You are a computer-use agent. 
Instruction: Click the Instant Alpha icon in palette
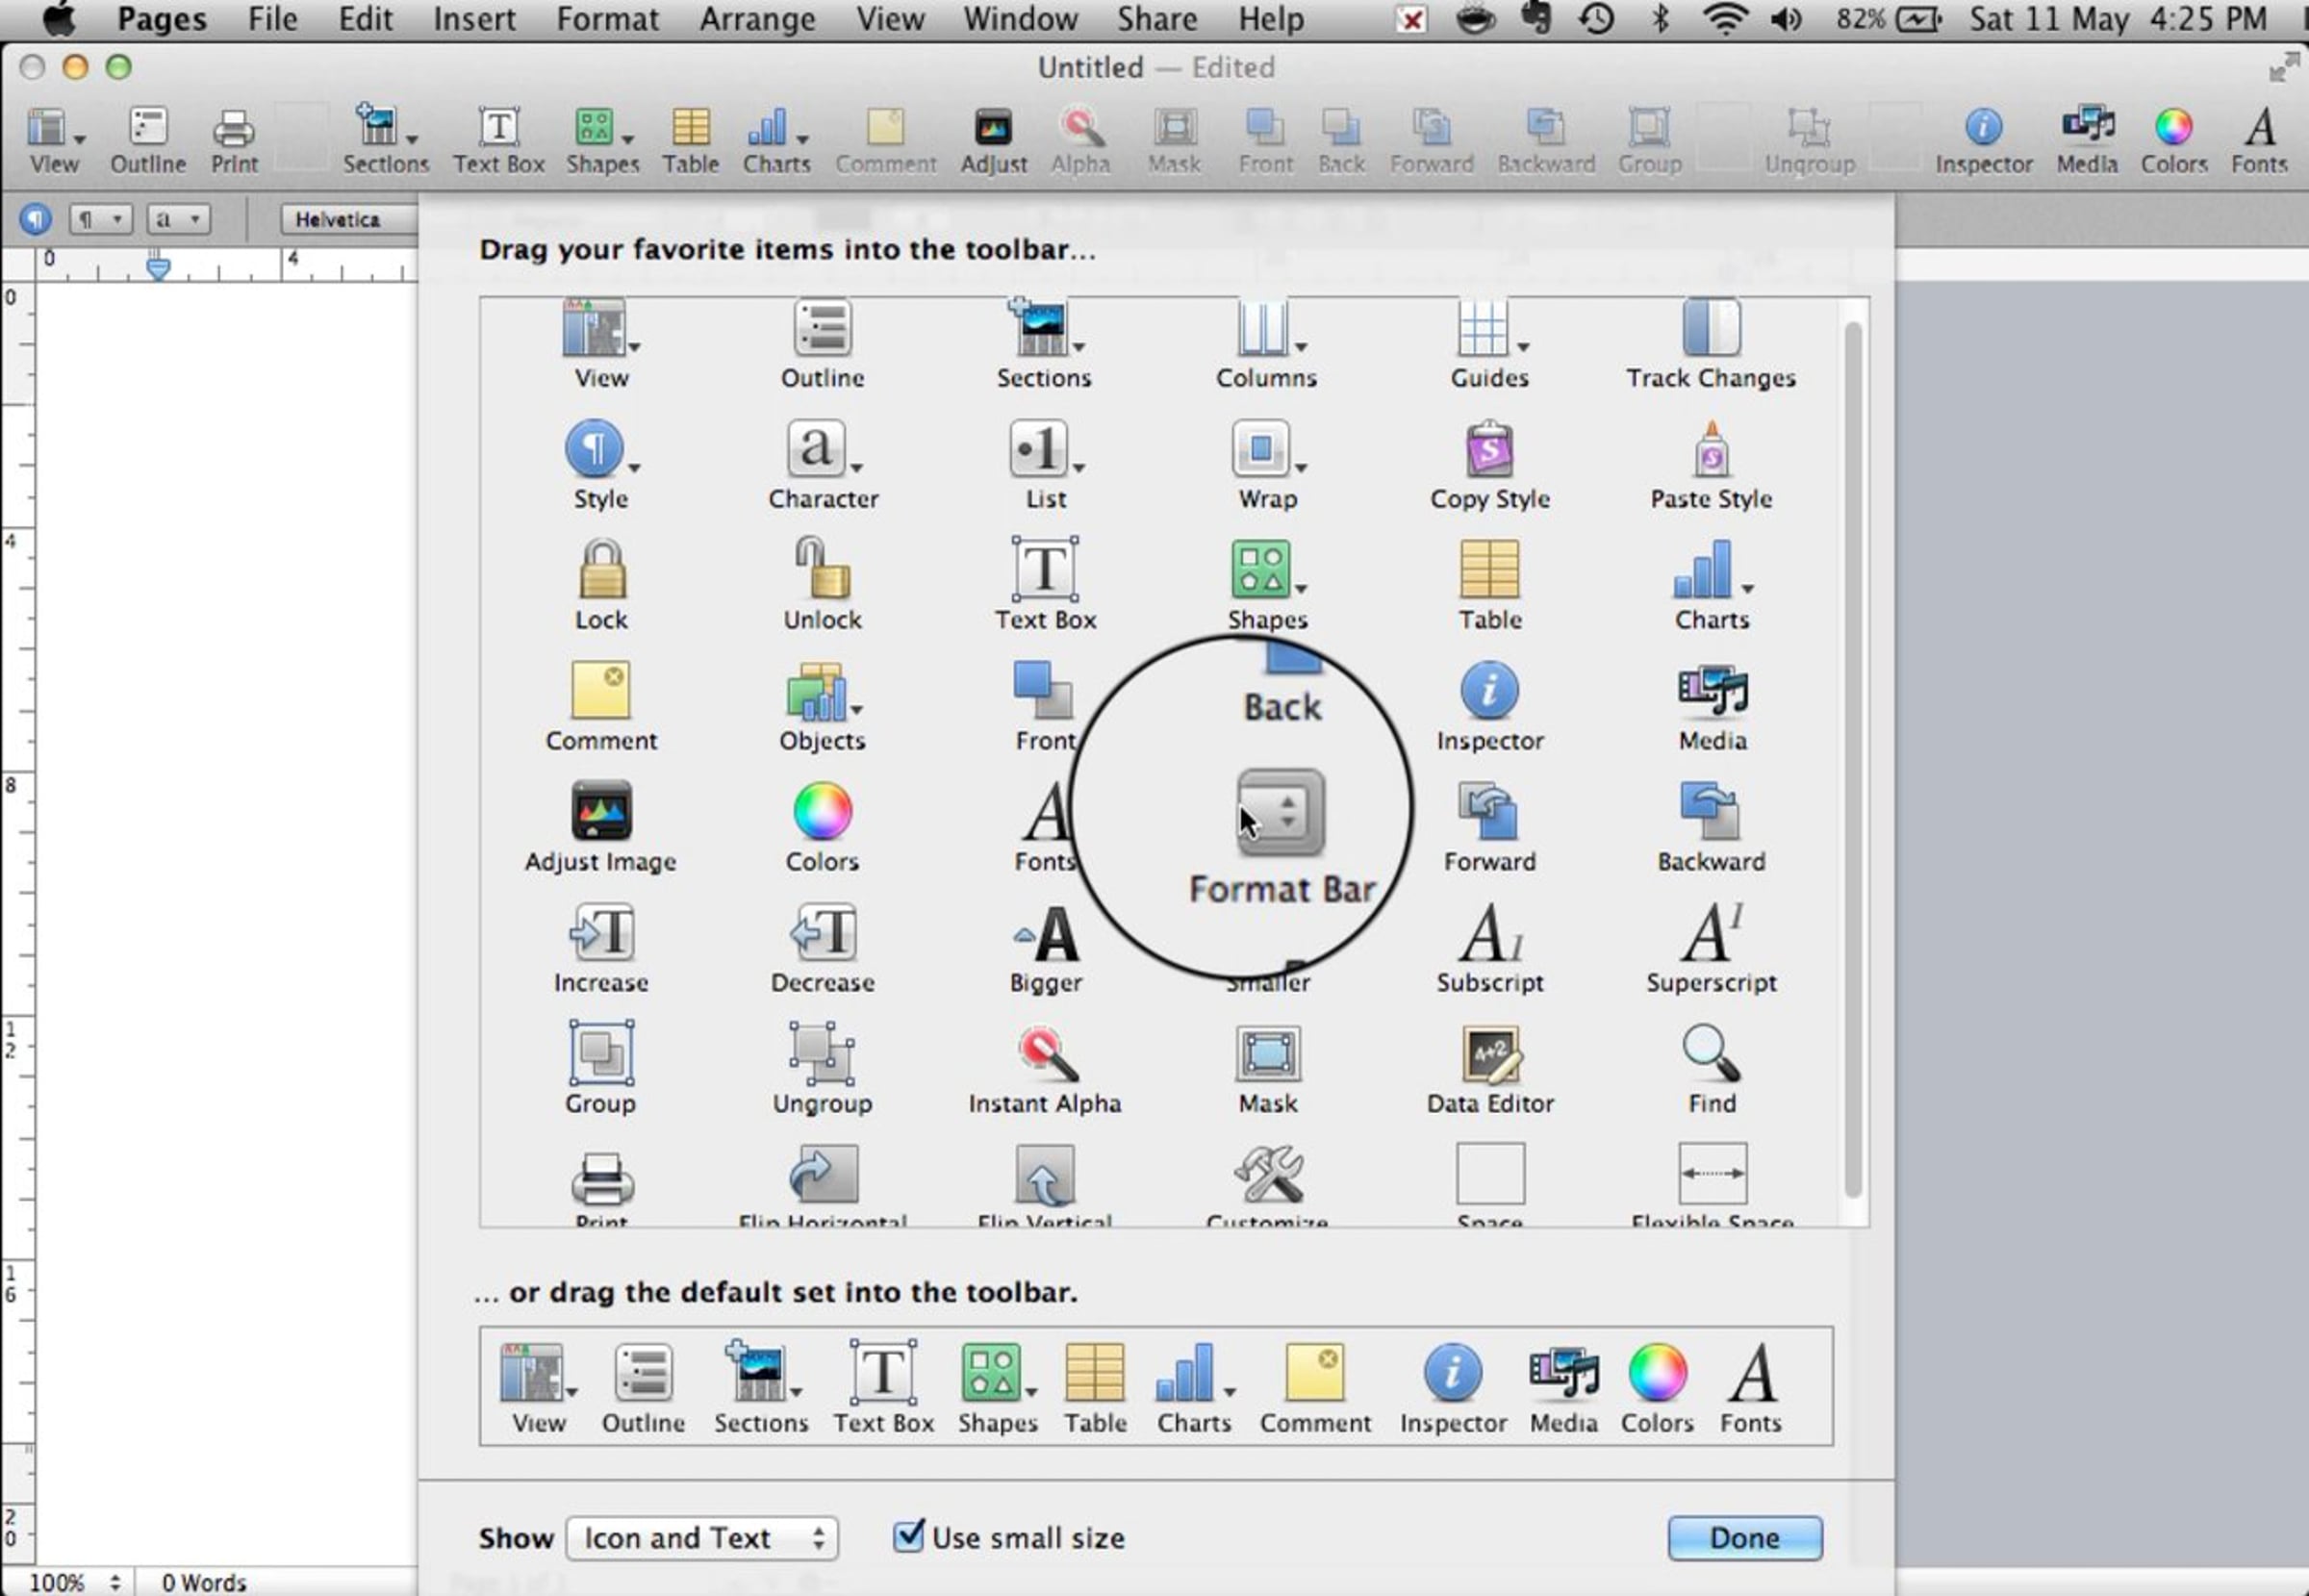(x=1045, y=1054)
